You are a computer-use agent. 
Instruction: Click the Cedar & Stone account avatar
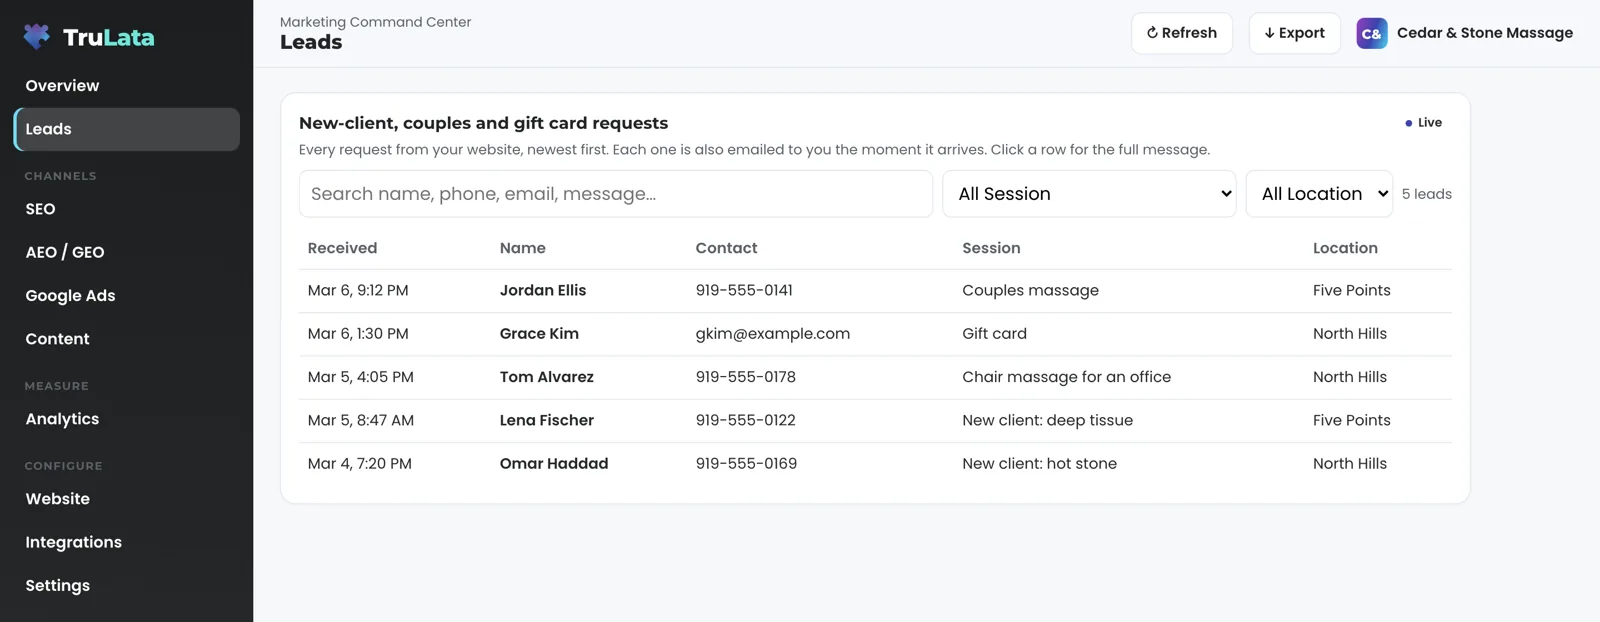1372,33
